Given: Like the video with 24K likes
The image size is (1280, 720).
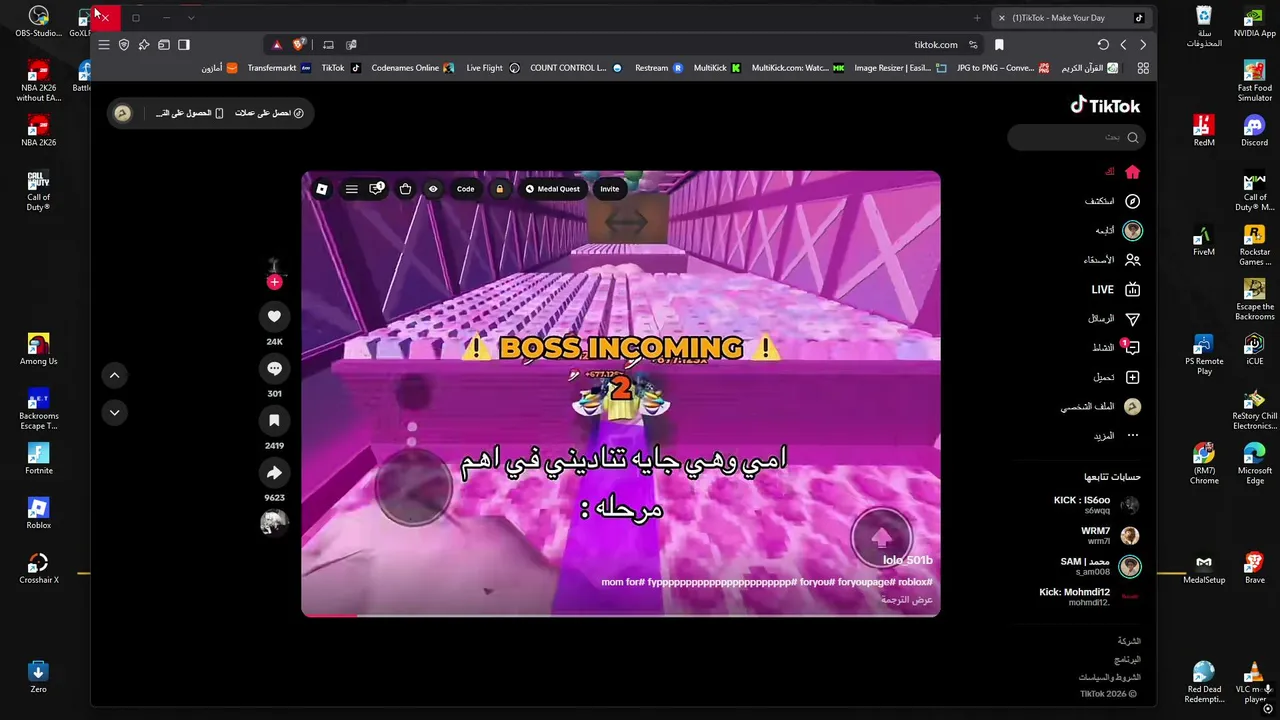Looking at the screenshot, I should (274, 317).
